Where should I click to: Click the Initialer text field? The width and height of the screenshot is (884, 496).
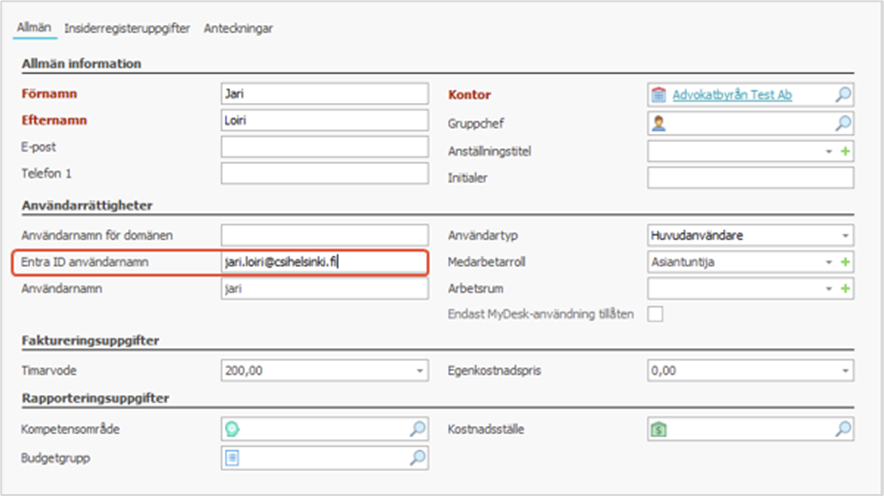coord(750,178)
